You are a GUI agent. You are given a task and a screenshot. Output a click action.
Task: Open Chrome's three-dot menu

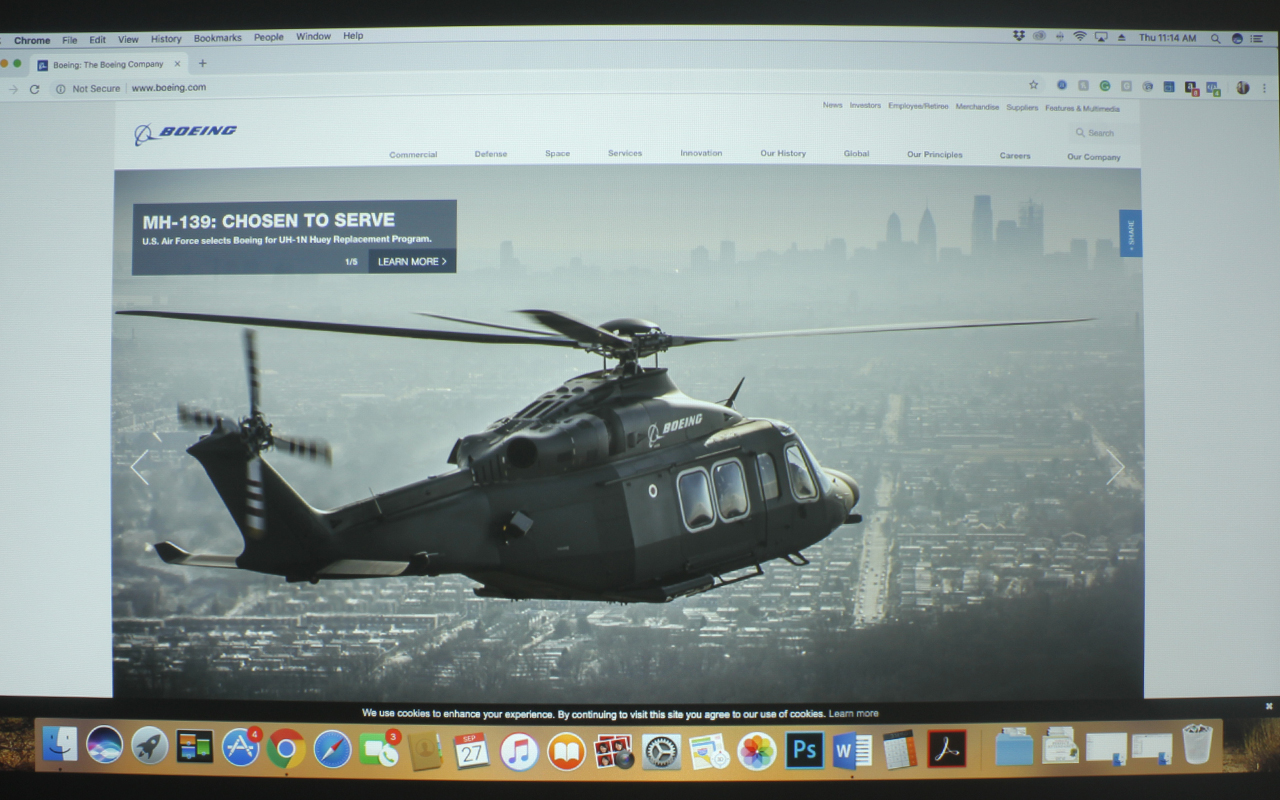pos(1265,88)
